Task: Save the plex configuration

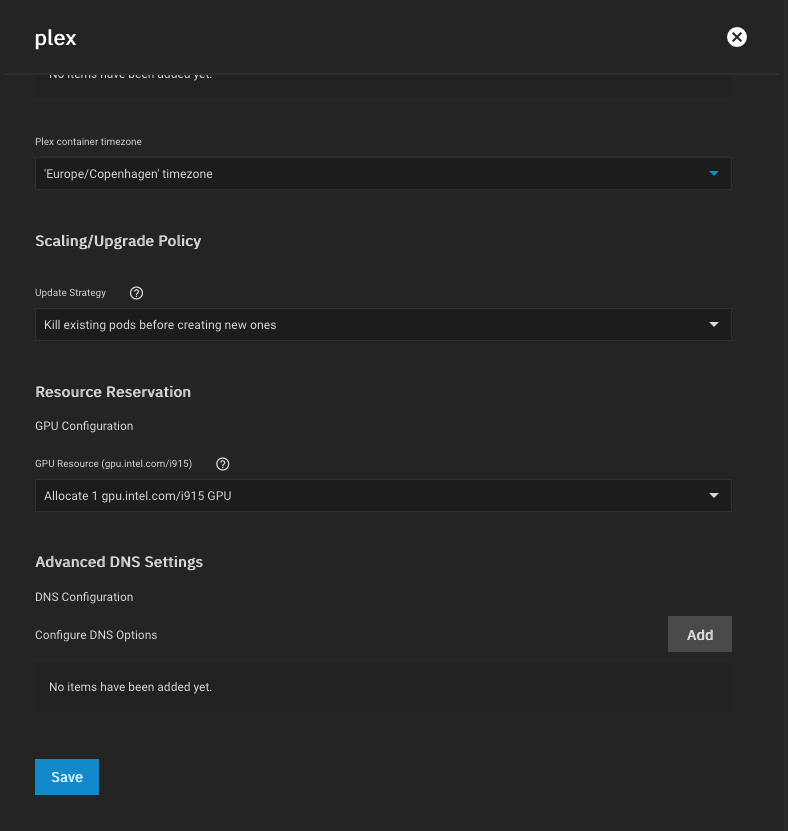Action: [x=67, y=777]
